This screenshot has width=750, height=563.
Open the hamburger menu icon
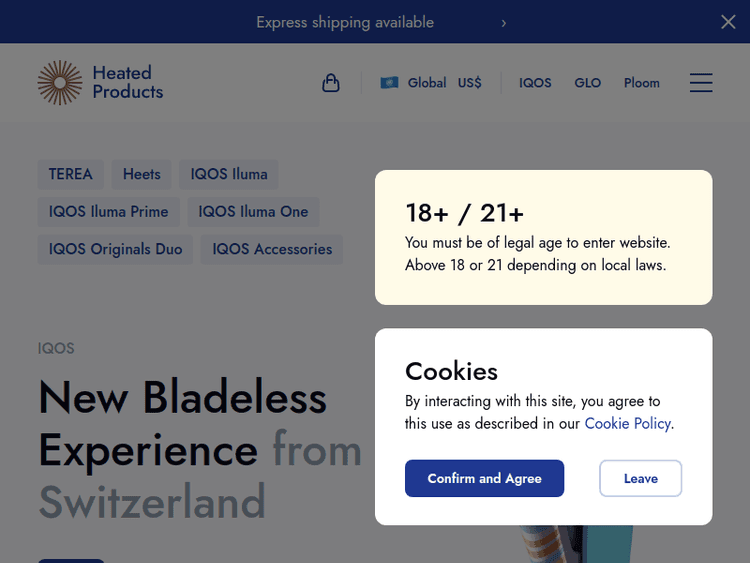point(701,83)
